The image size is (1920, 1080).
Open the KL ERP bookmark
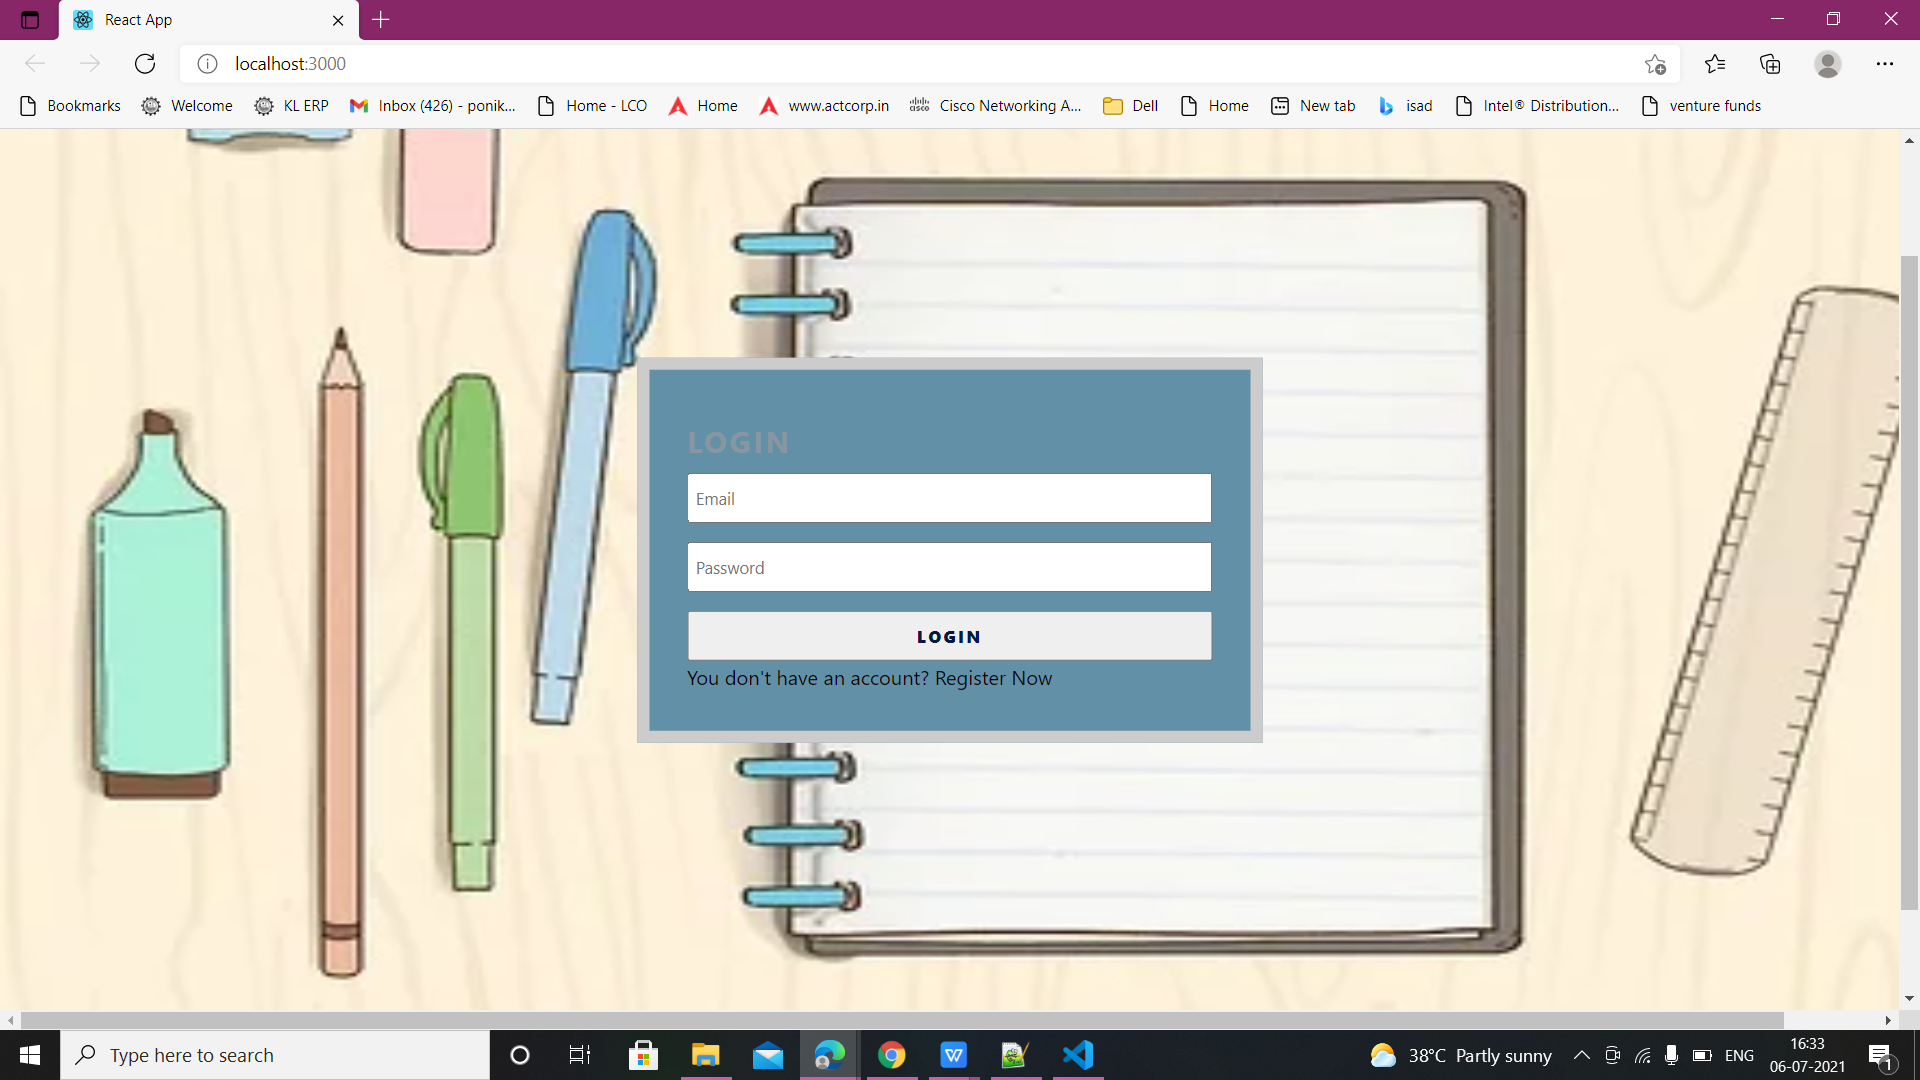(x=292, y=106)
